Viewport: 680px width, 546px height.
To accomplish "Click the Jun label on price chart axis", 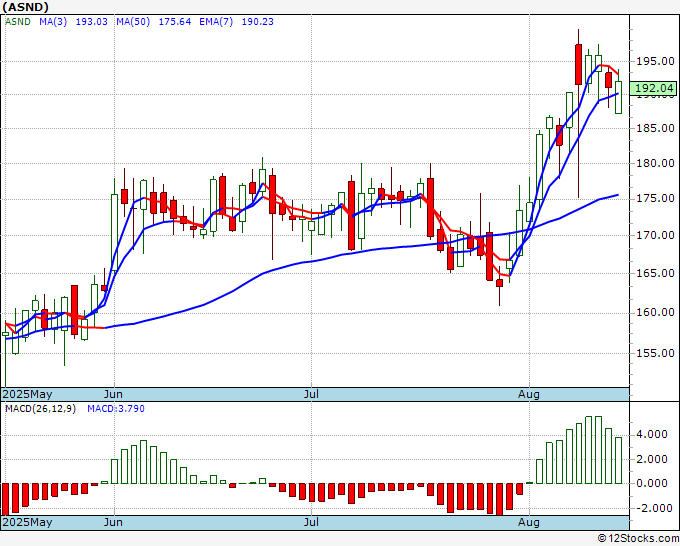I will (x=114, y=394).
